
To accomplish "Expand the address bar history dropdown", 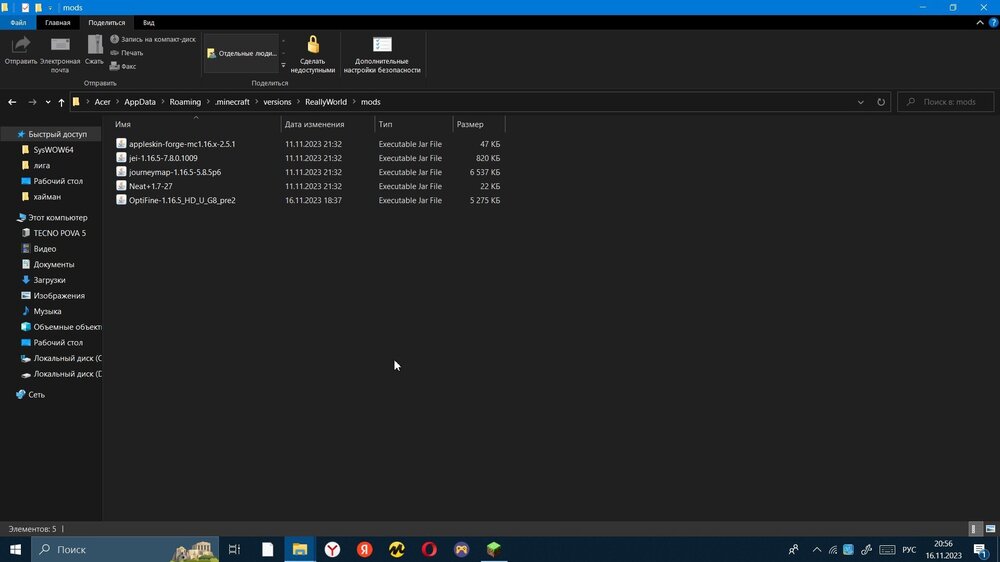I will pos(860,102).
